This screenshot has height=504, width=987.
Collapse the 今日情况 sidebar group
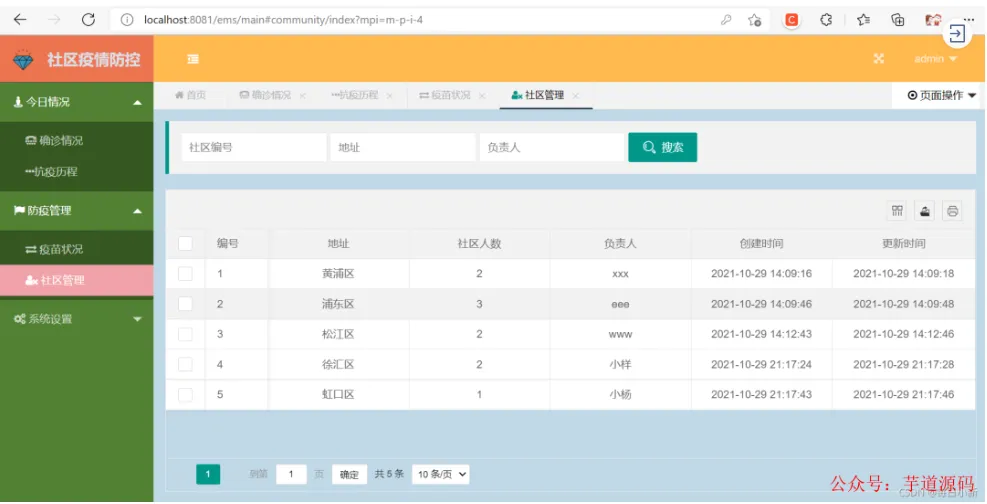(x=77, y=102)
